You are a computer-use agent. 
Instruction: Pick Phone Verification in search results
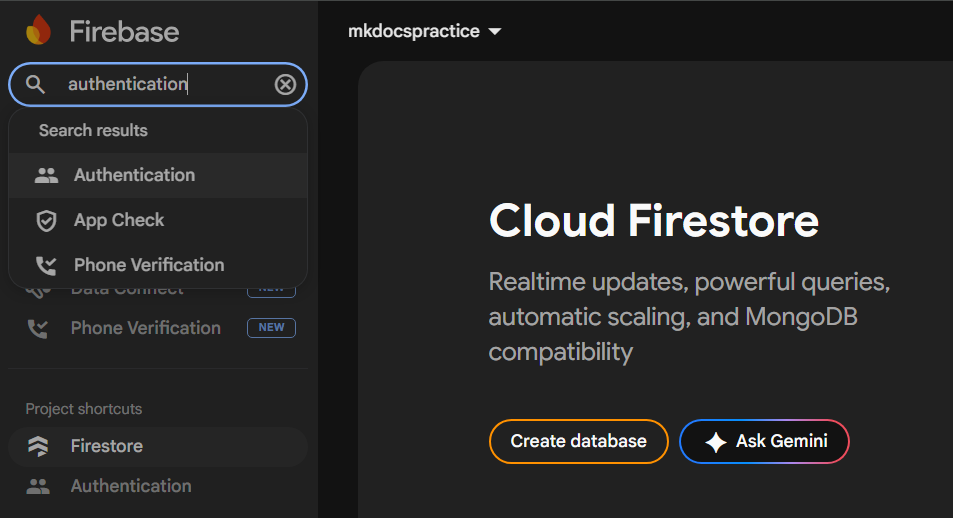tap(149, 266)
